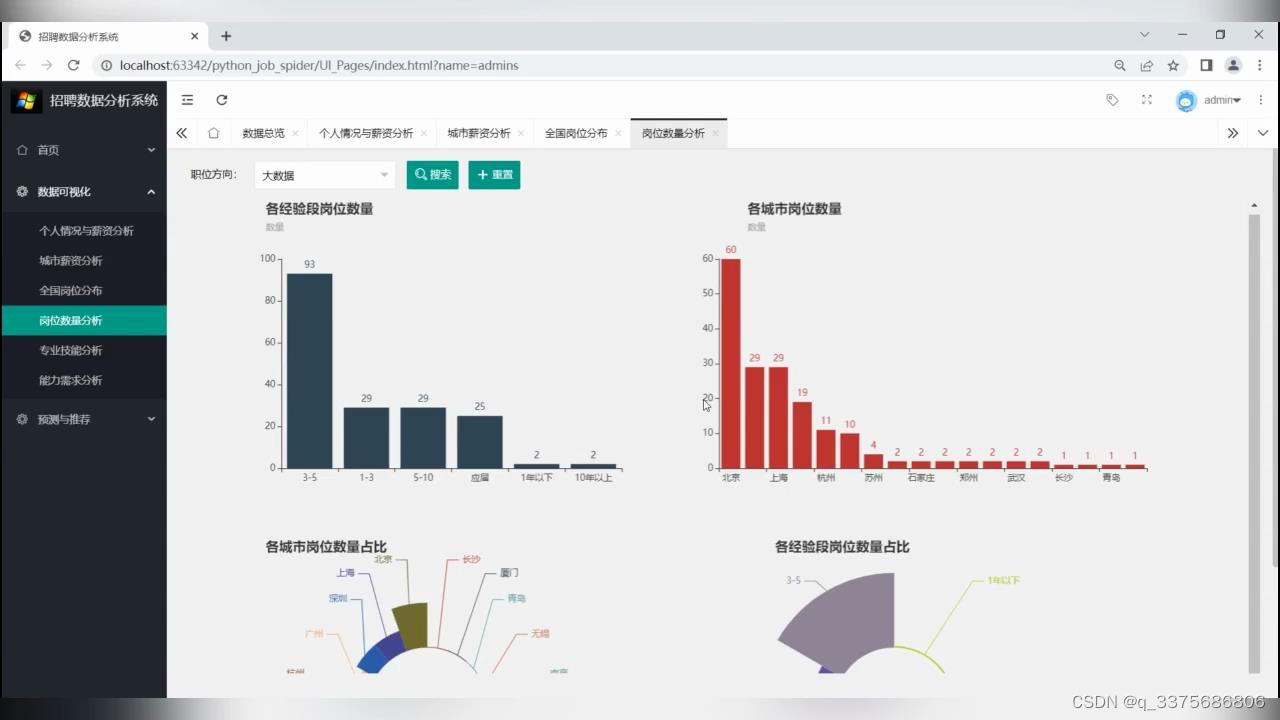Switch to the 数据总览 tab
This screenshot has height=720, width=1280.
pos(262,132)
